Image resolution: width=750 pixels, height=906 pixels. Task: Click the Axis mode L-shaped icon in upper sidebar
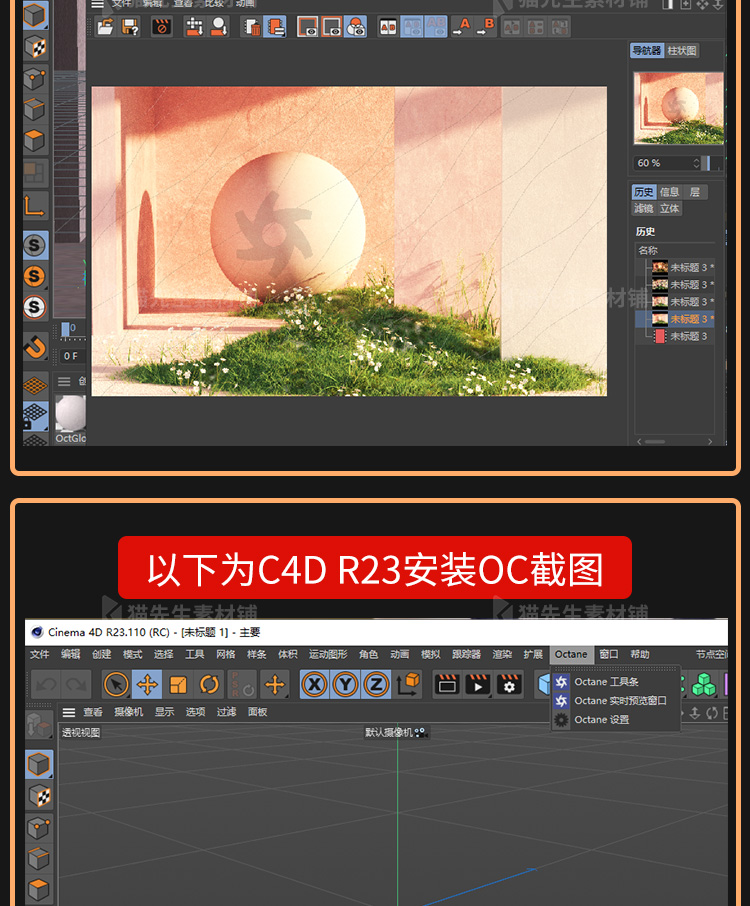[x=35, y=206]
